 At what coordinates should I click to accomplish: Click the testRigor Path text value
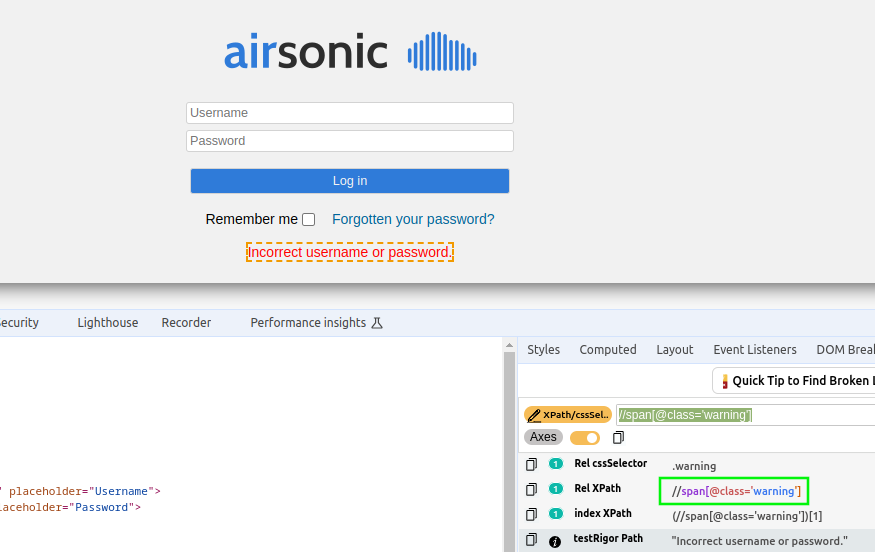759,541
